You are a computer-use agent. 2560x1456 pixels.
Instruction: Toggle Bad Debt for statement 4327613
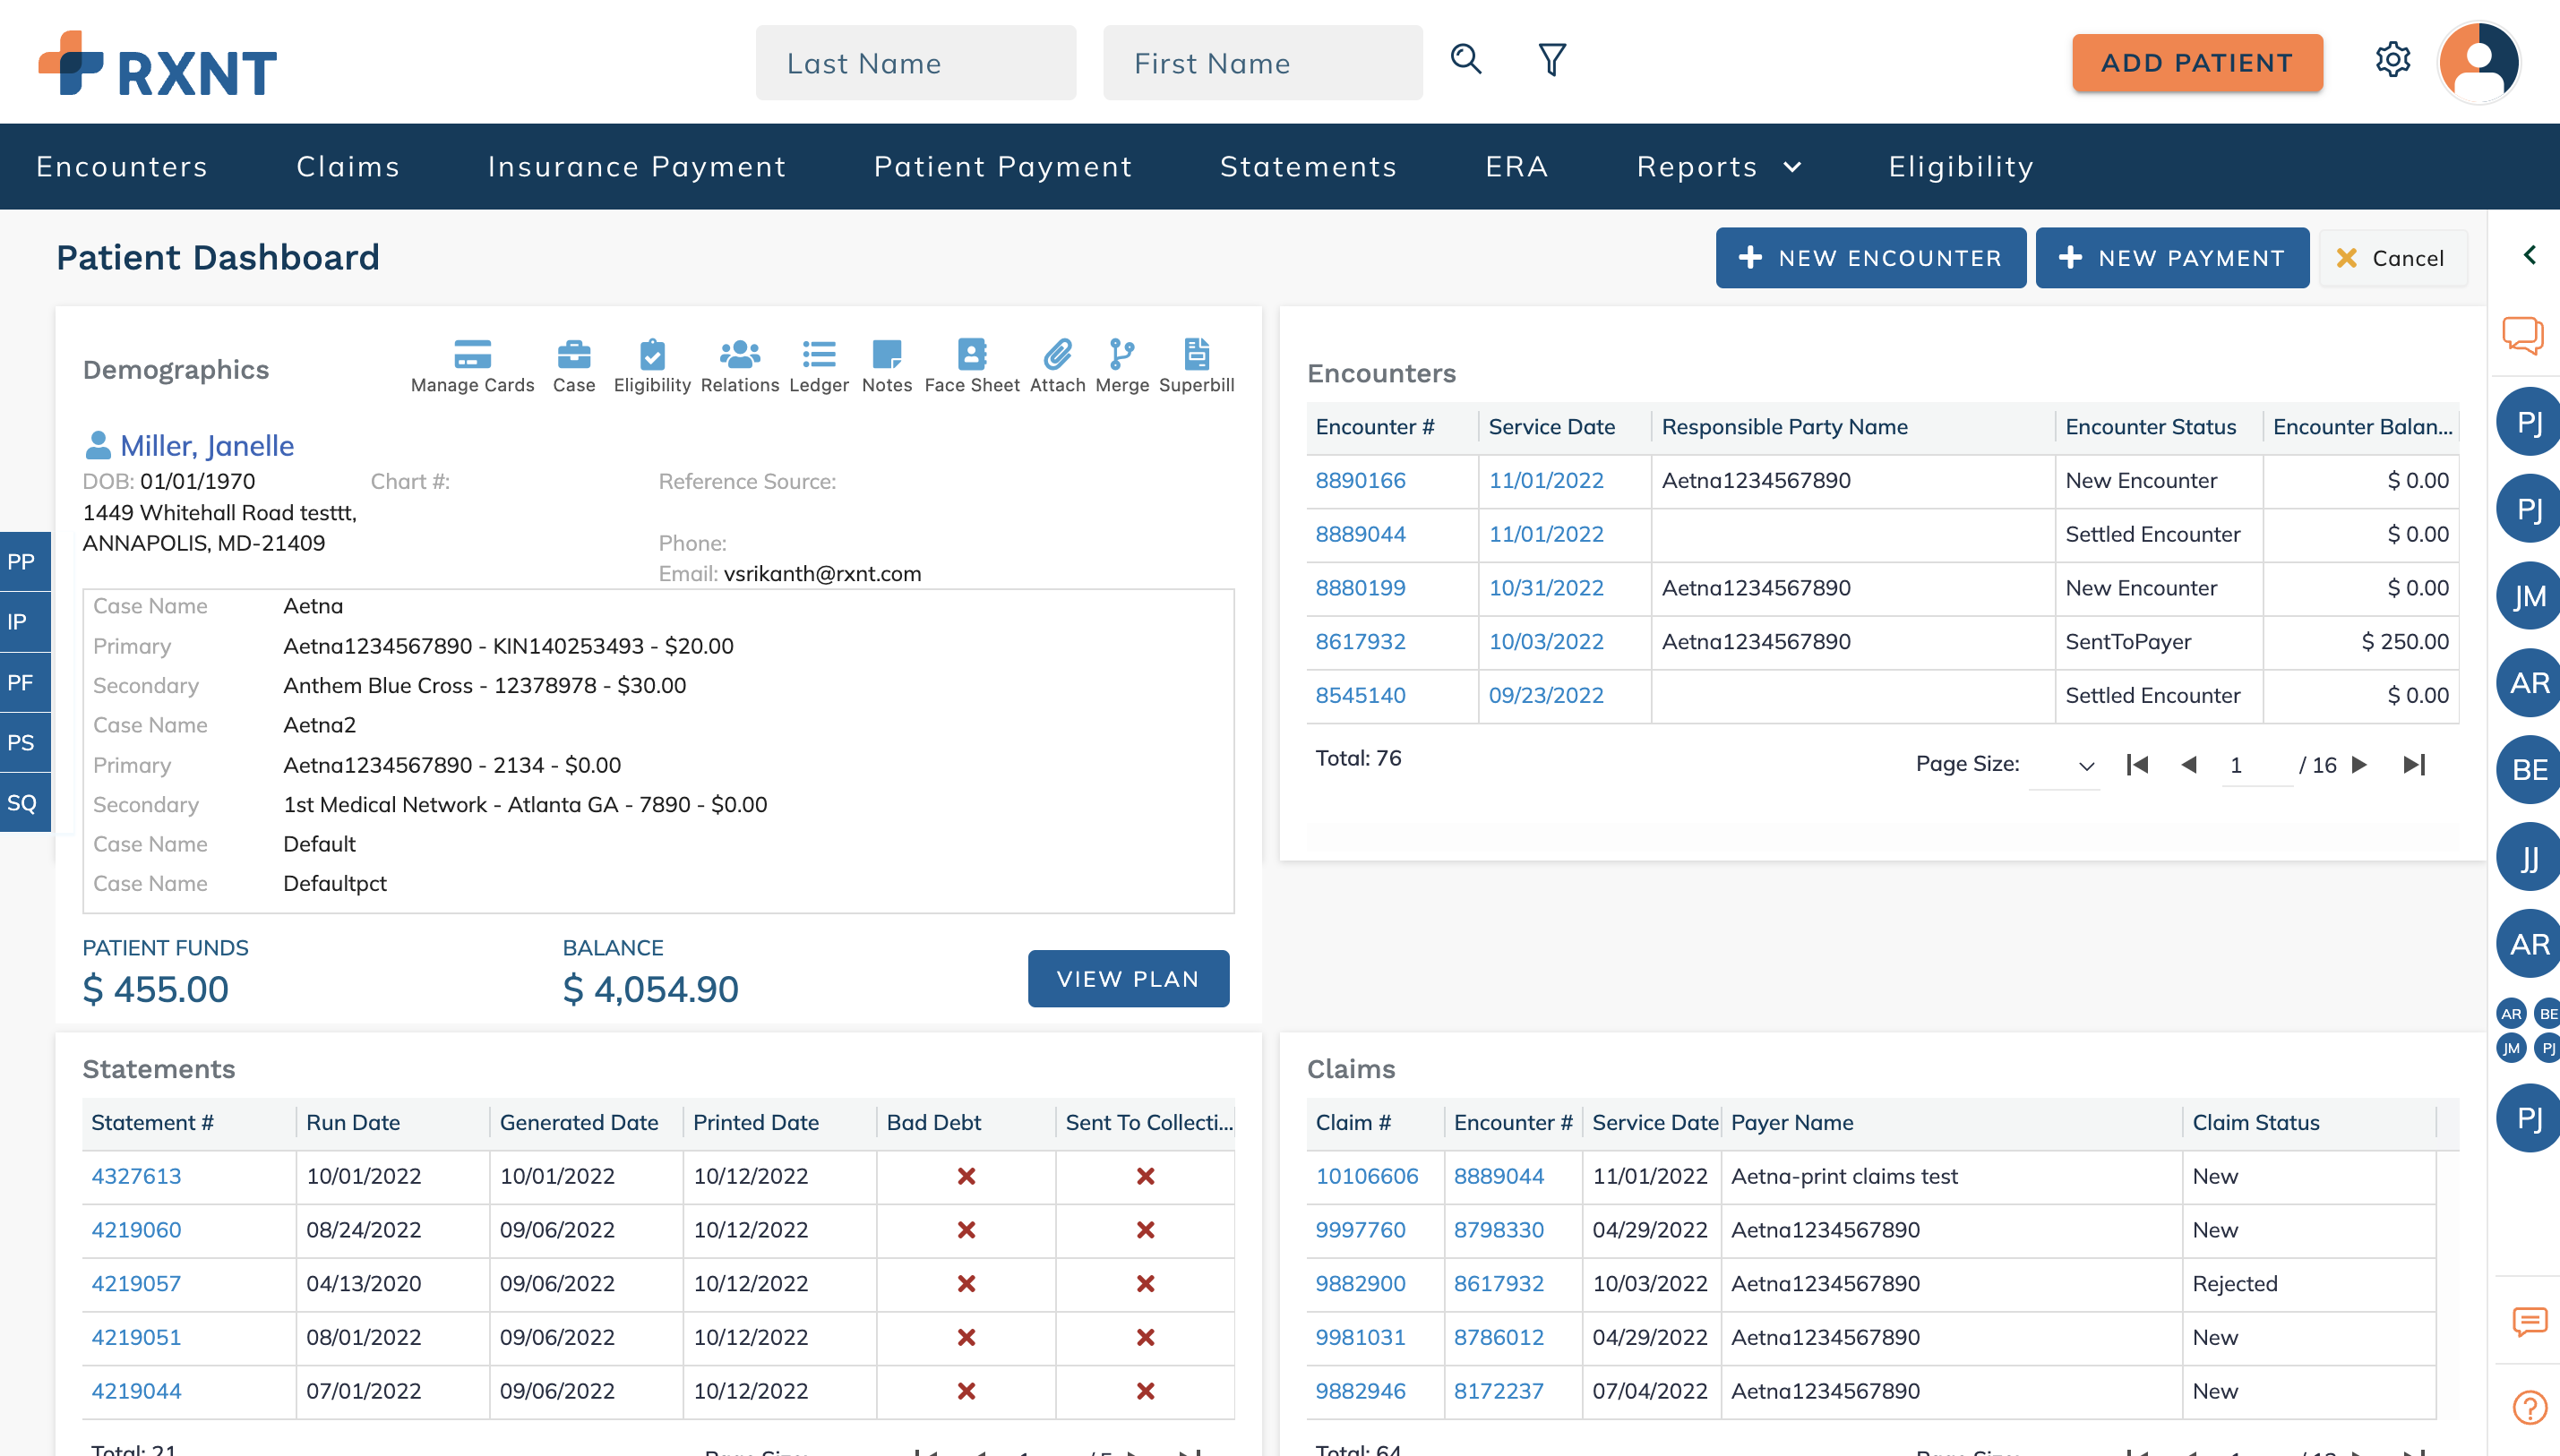coord(966,1177)
